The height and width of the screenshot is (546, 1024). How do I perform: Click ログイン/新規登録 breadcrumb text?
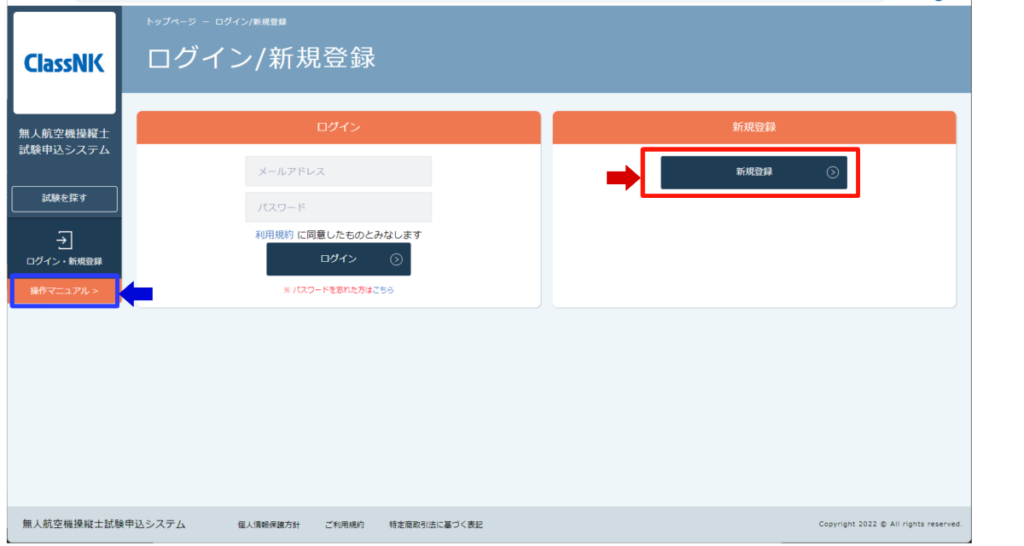coord(251,22)
